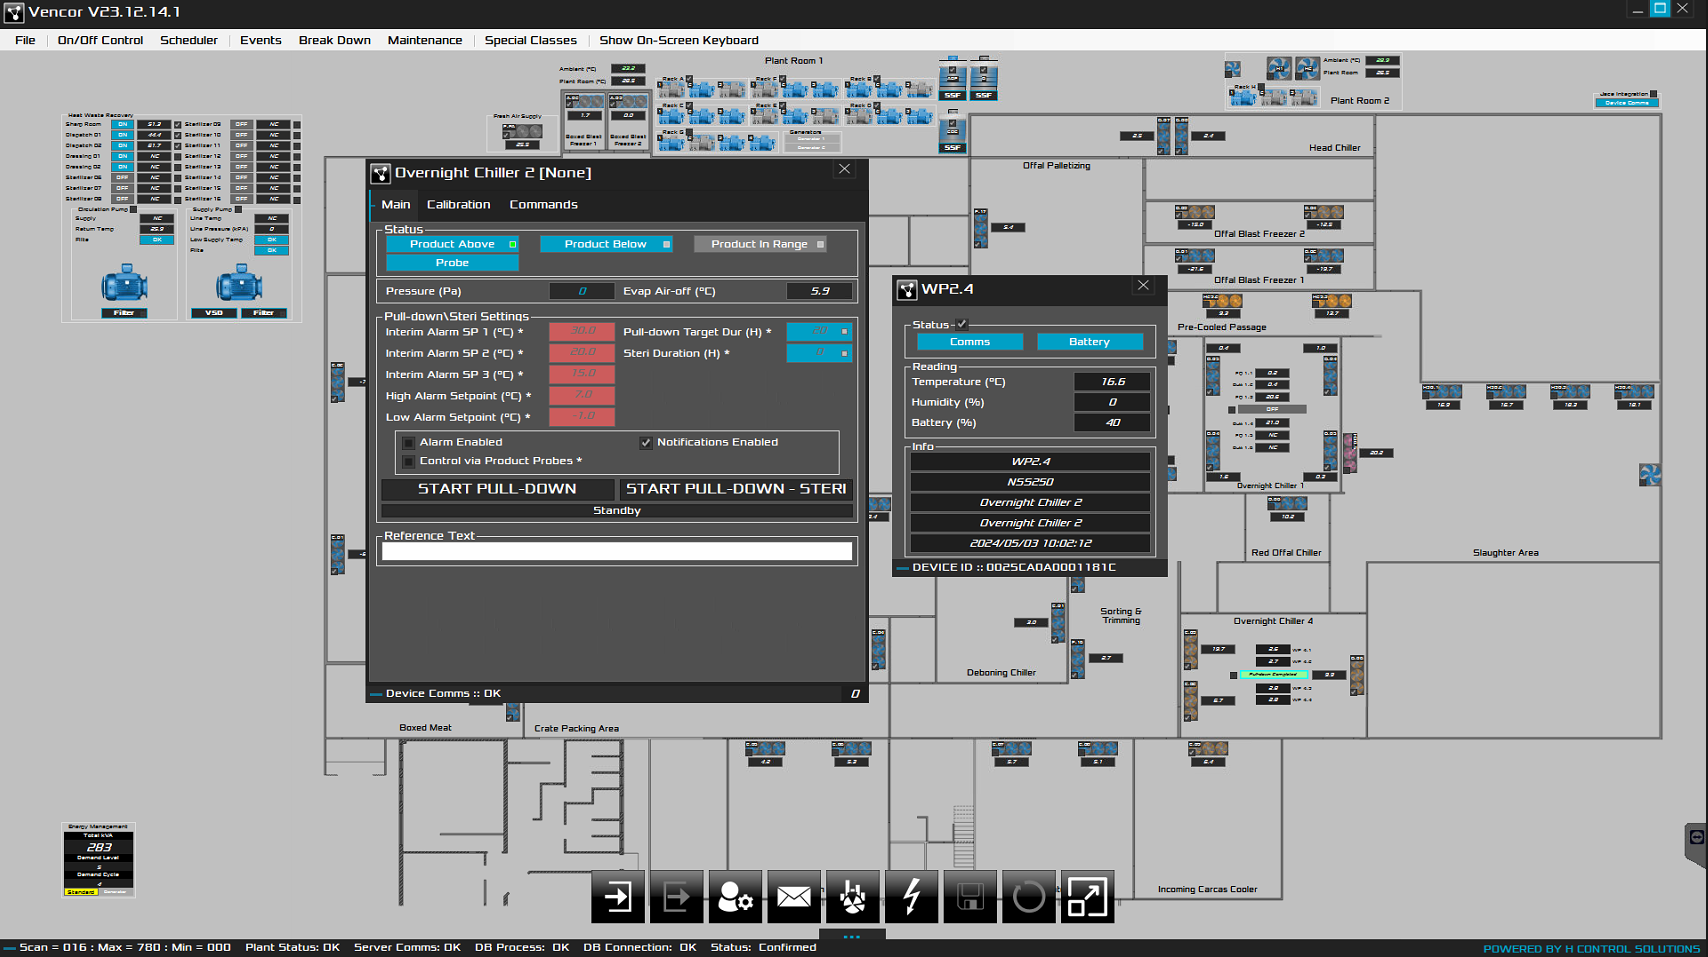Viewport: 1708px width, 957px height.
Task: Click the Circulation Pump motor icon
Action: pos(124,283)
